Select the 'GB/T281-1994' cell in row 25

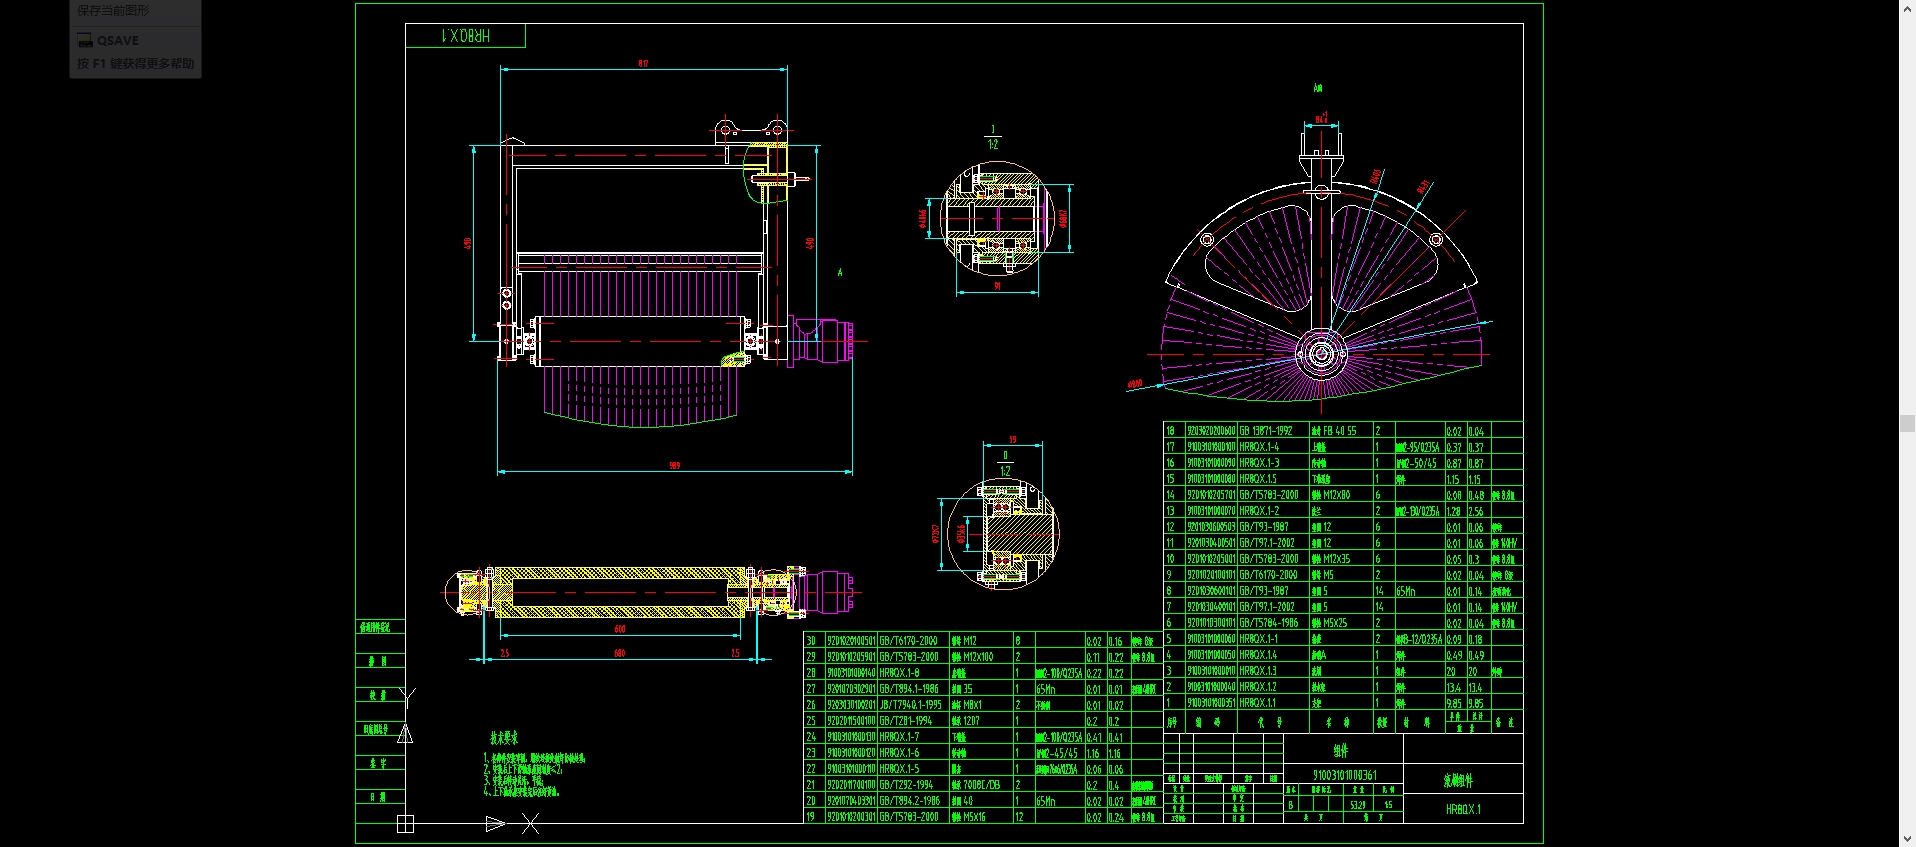click(x=913, y=721)
